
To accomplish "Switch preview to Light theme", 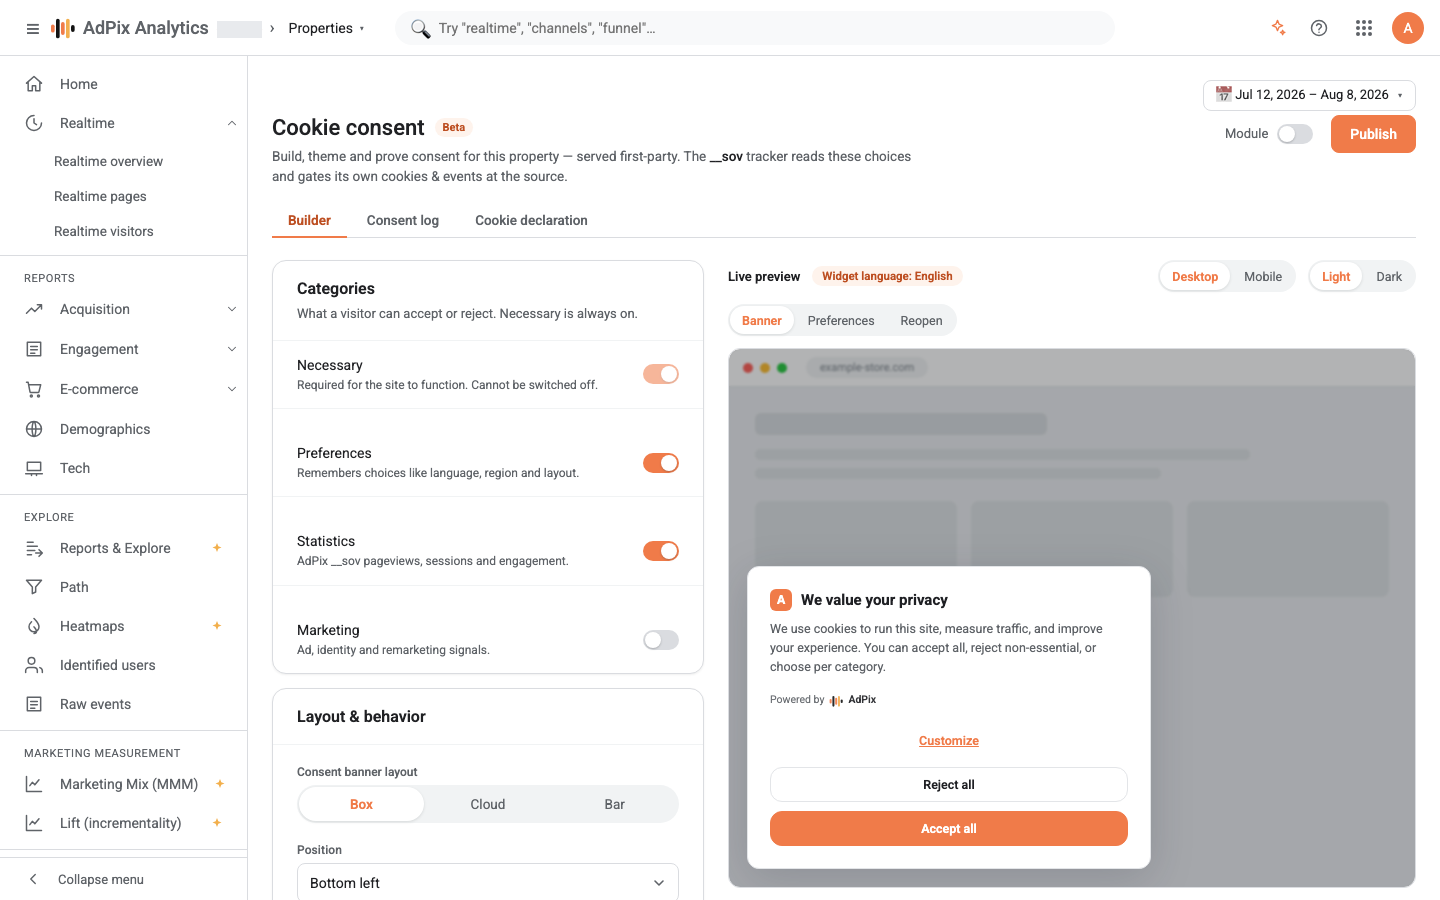I will coord(1336,277).
